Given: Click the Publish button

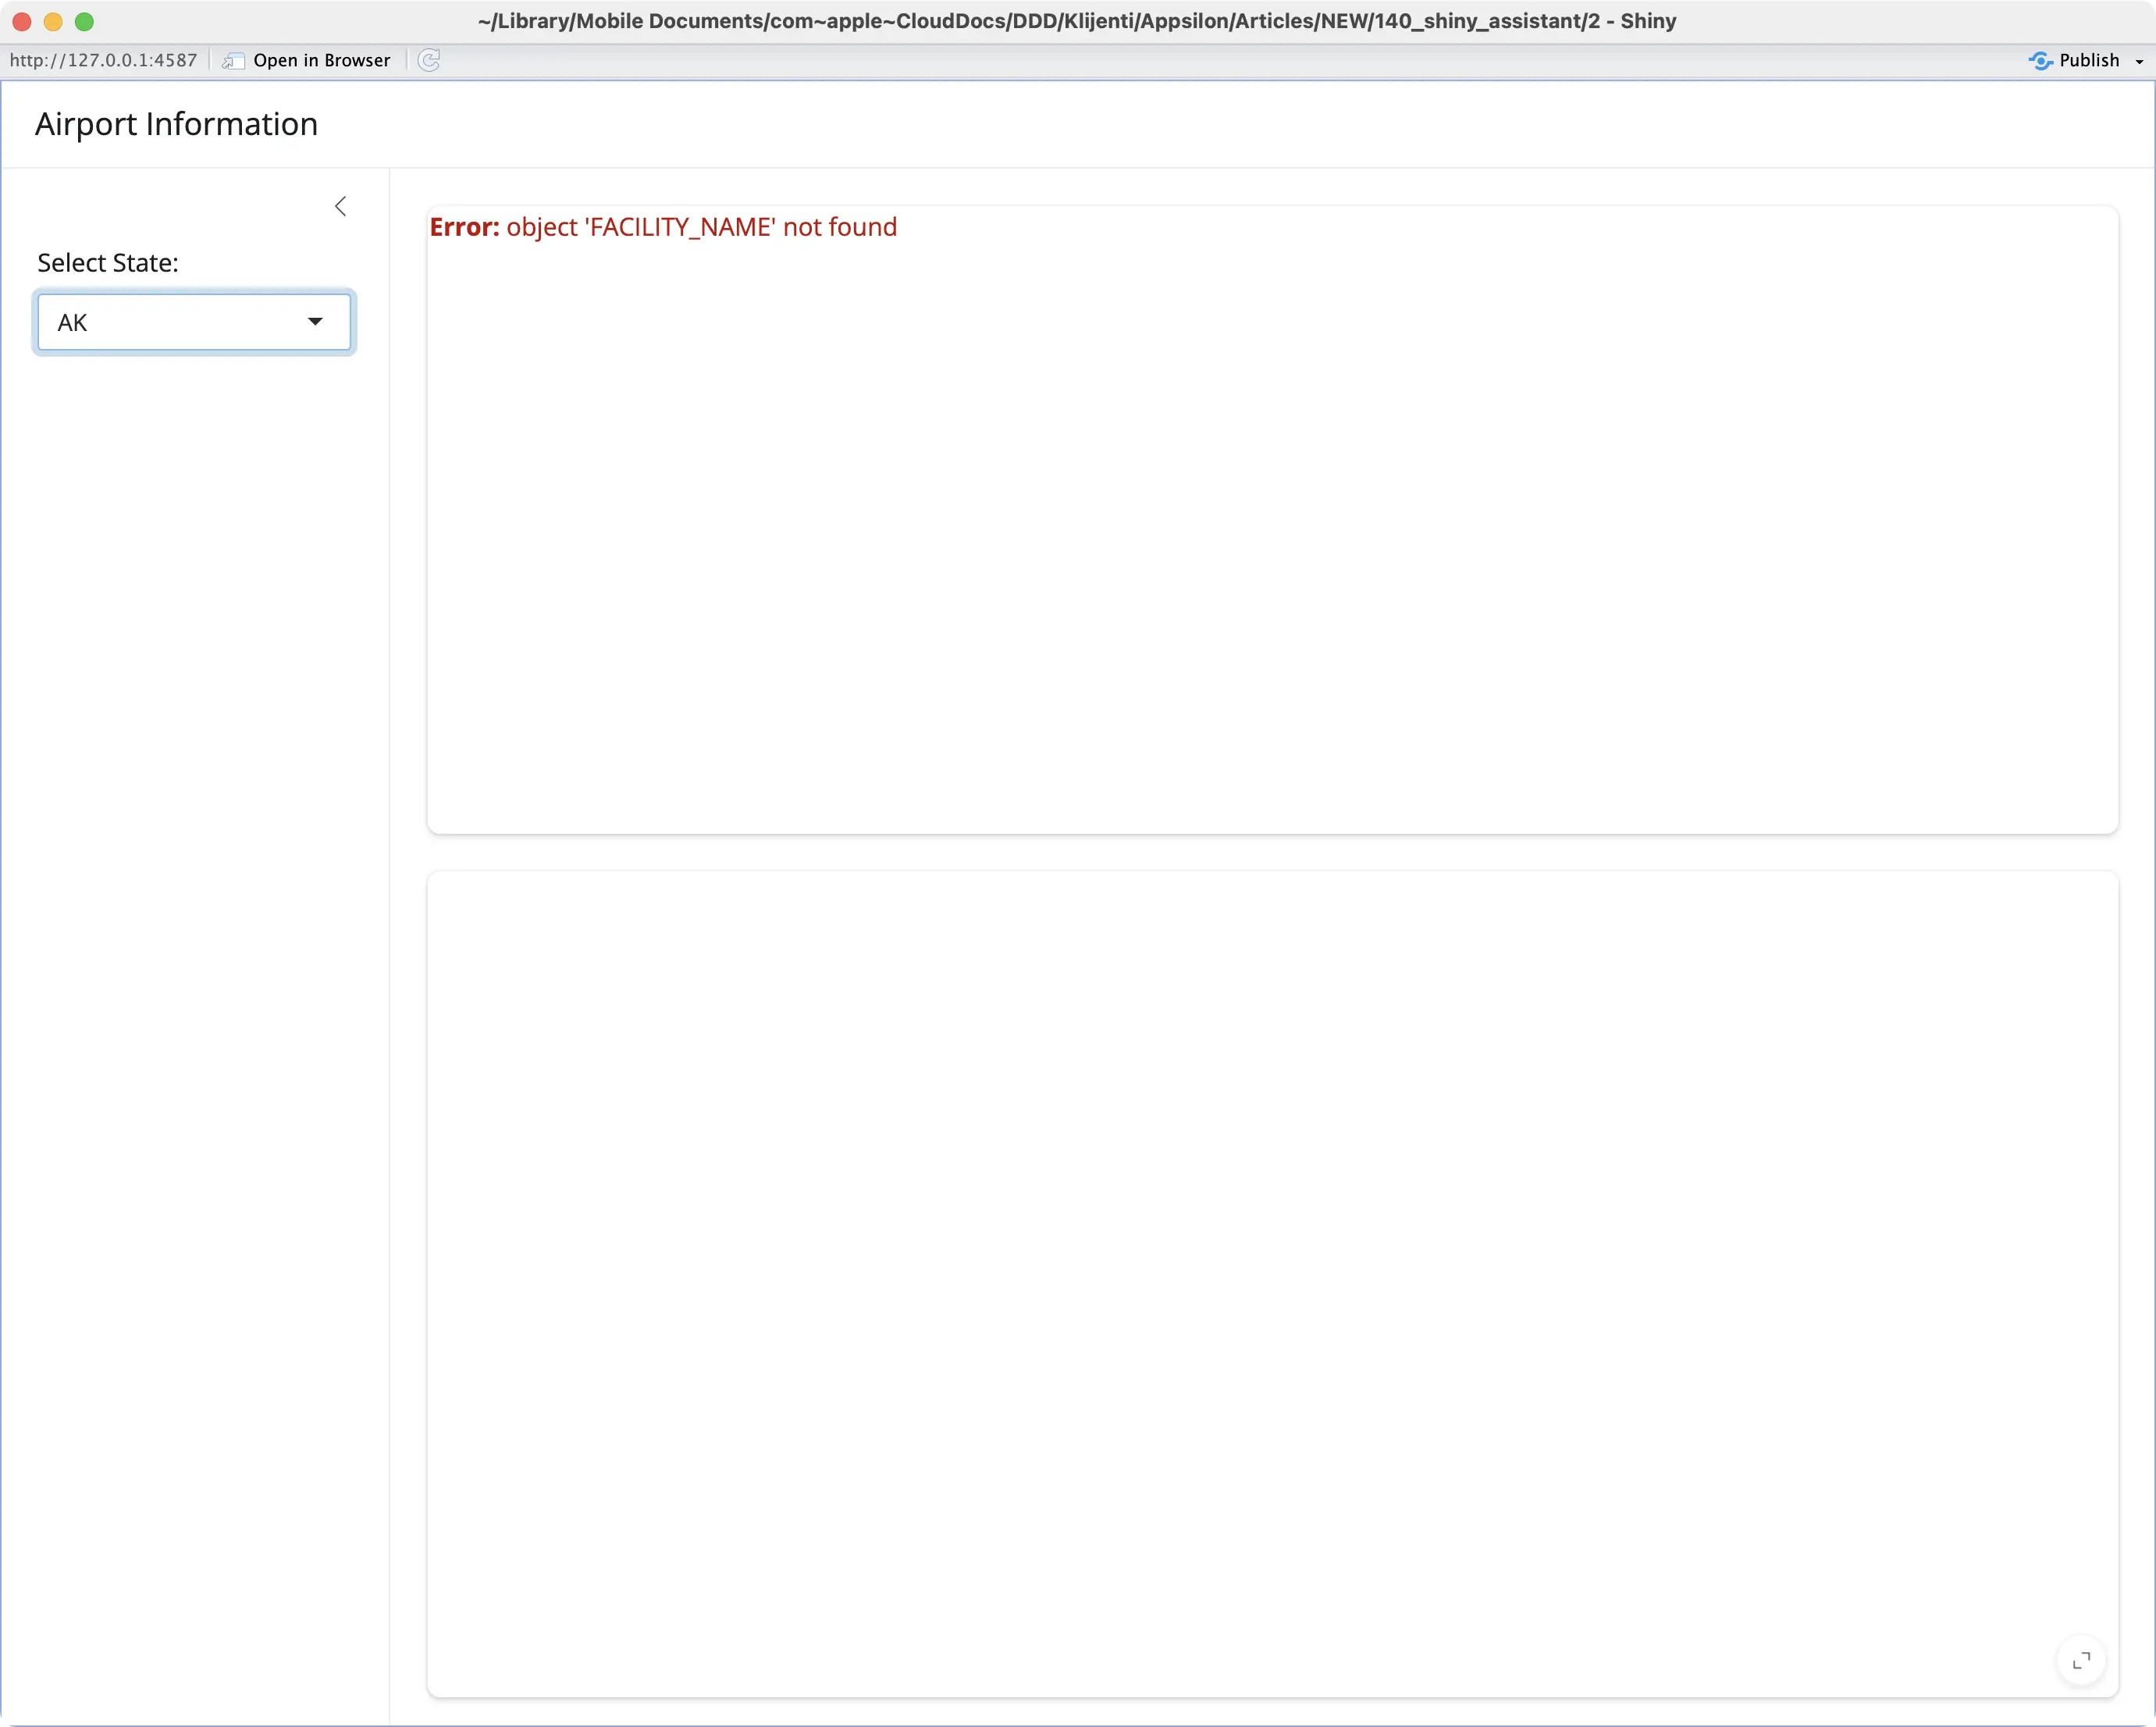Looking at the screenshot, I should click(x=2075, y=60).
